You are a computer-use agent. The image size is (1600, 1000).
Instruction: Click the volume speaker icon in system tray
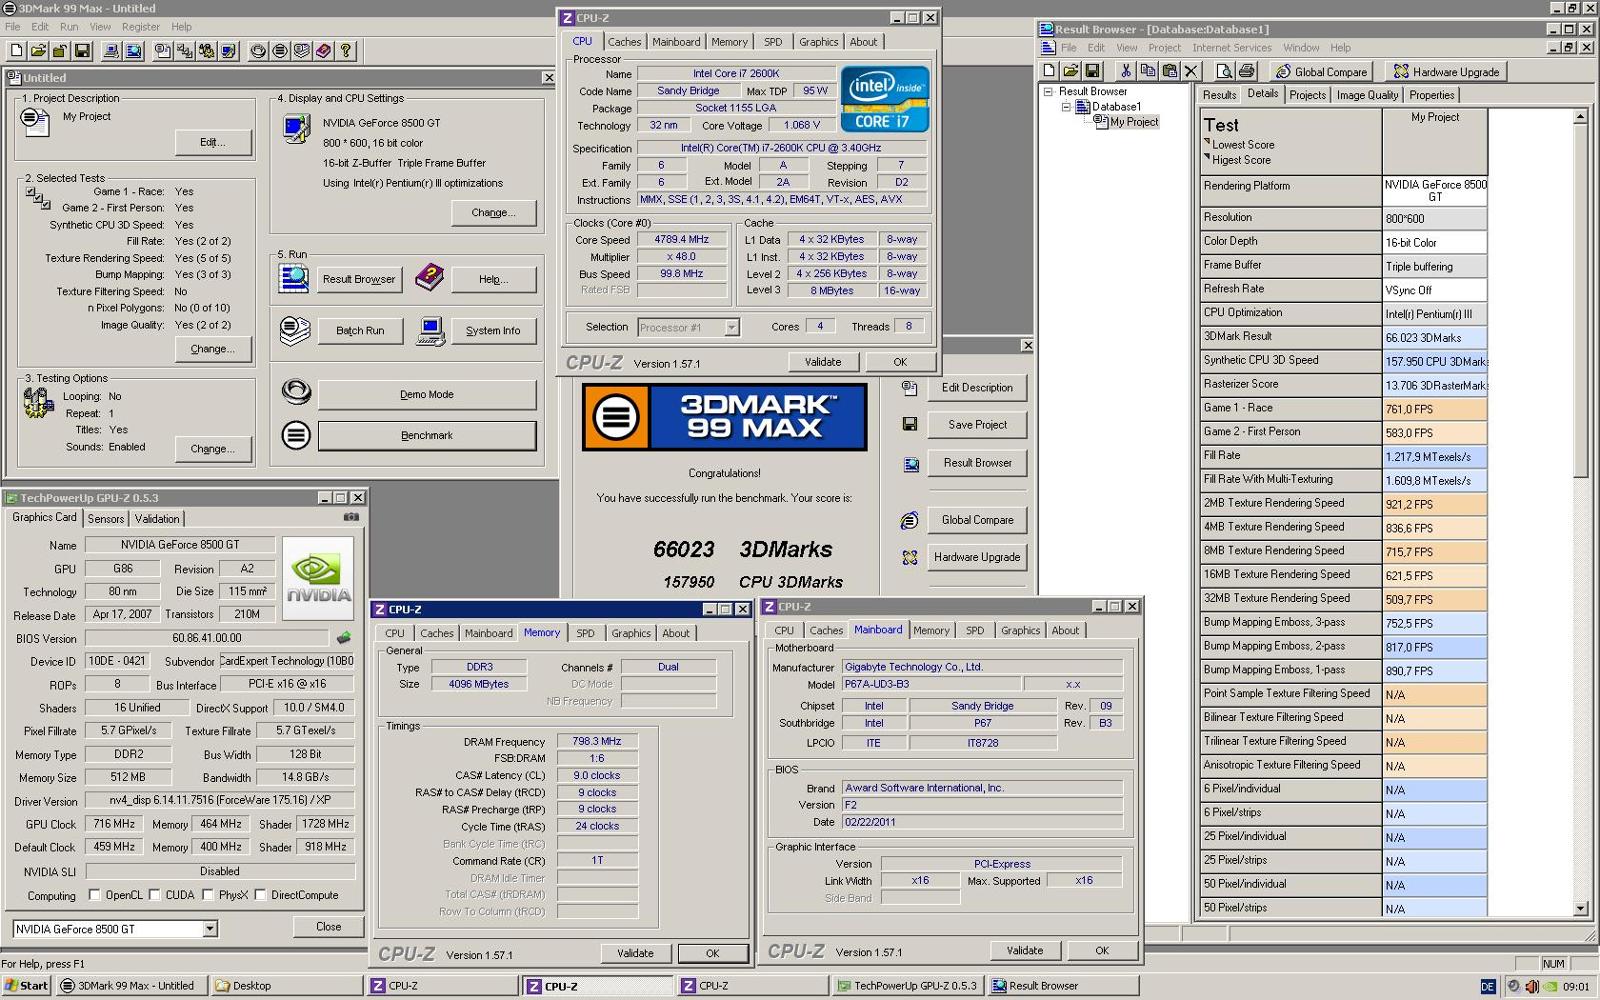(1531, 986)
